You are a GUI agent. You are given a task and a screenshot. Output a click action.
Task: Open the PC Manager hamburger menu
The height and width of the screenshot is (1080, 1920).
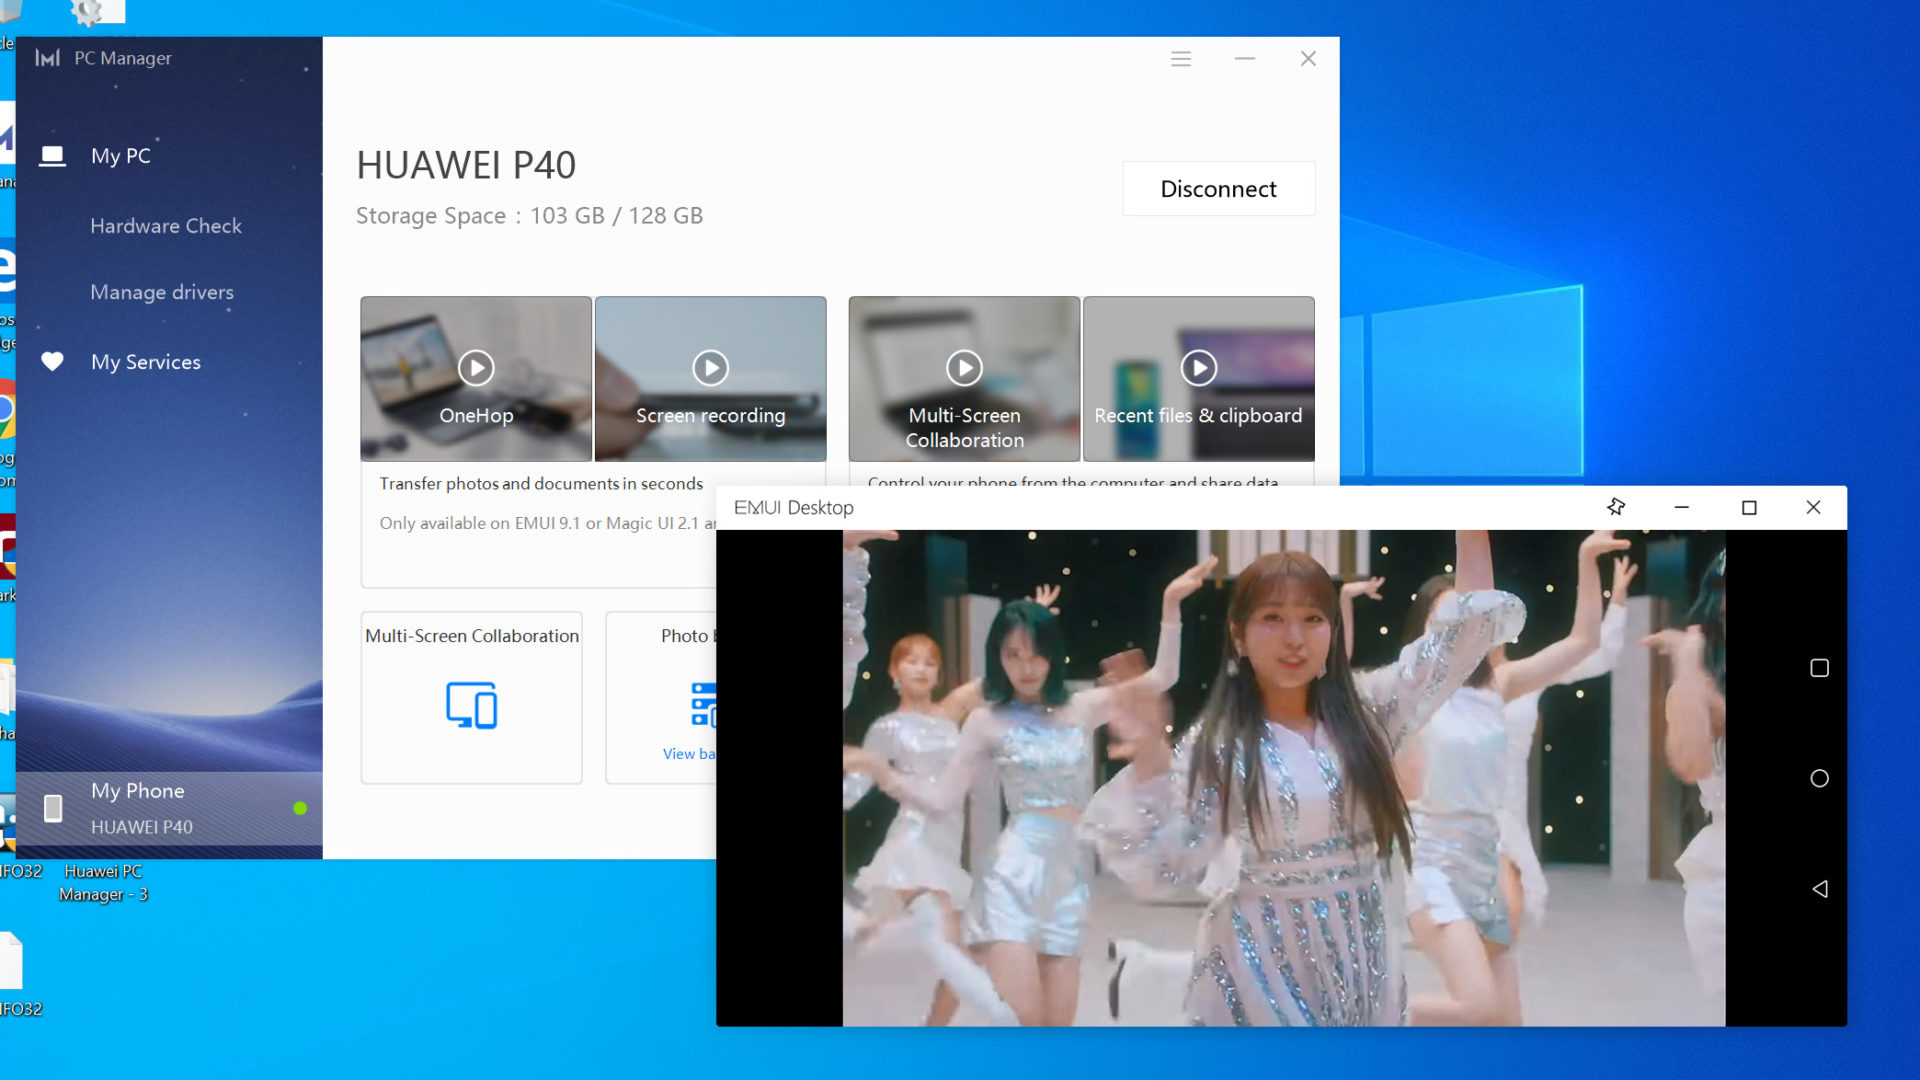[1181, 59]
